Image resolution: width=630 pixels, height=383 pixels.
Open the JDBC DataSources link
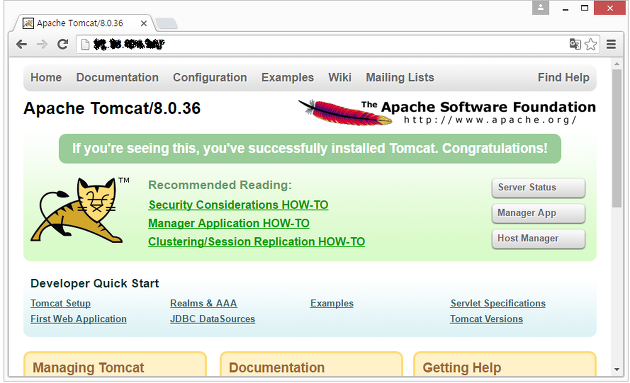point(213,319)
